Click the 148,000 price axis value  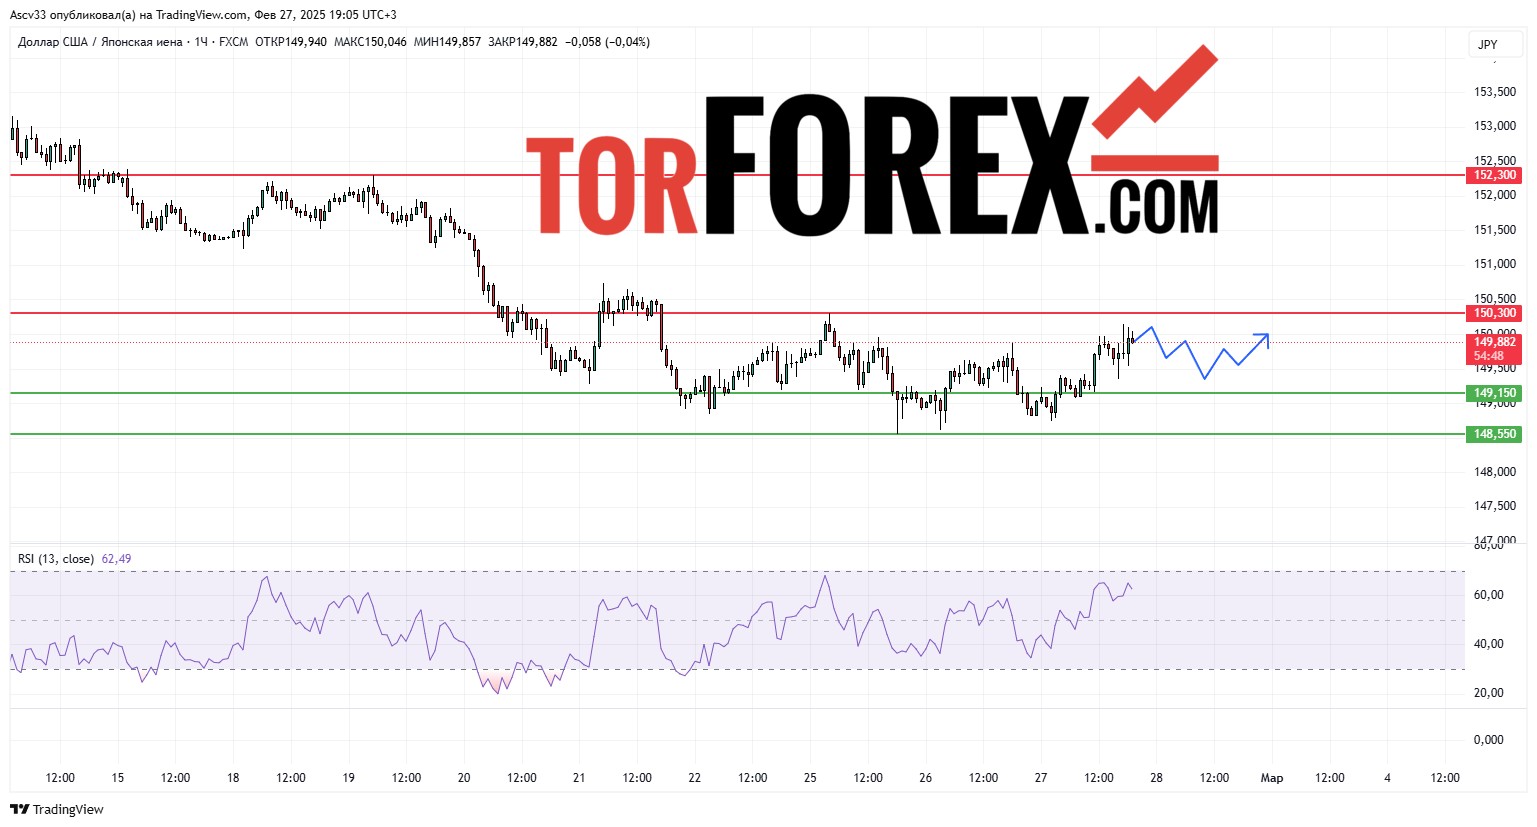pyautogui.click(x=1495, y=472)
